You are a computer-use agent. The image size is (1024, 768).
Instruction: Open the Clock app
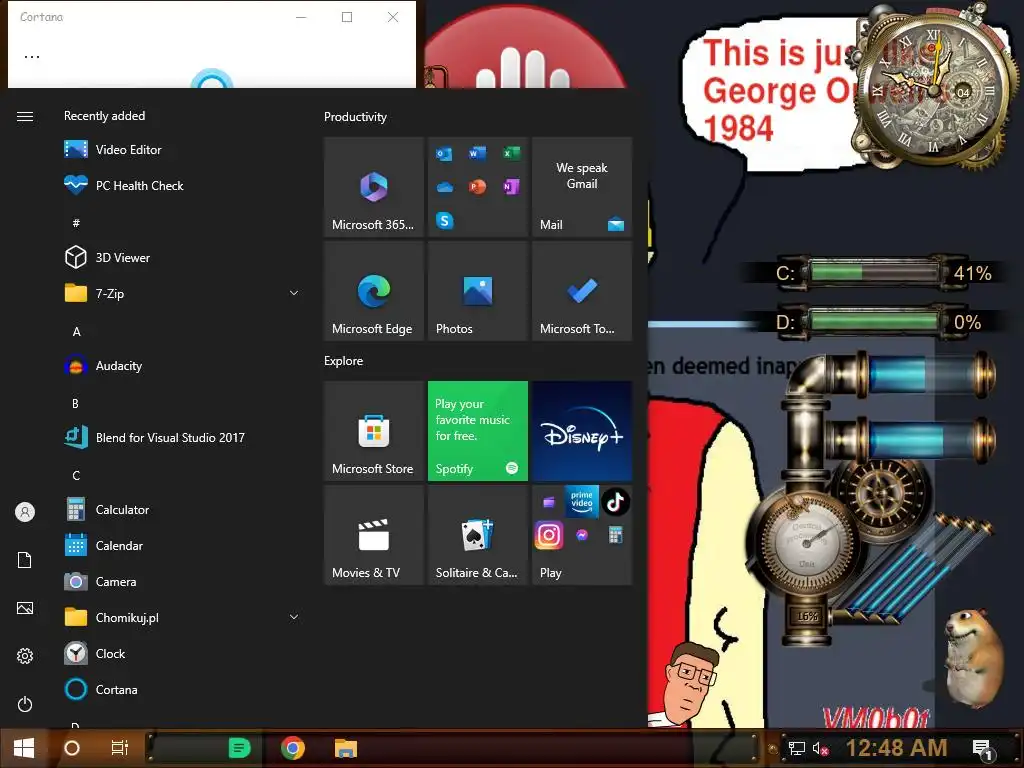tap(183, 653)
